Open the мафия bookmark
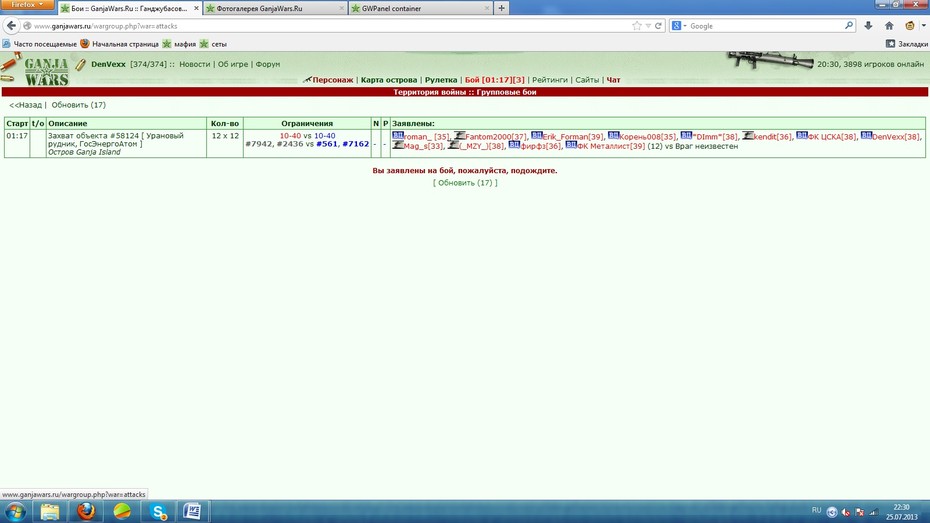Screen dimensions: 930x523 click(x=179, y=44)
